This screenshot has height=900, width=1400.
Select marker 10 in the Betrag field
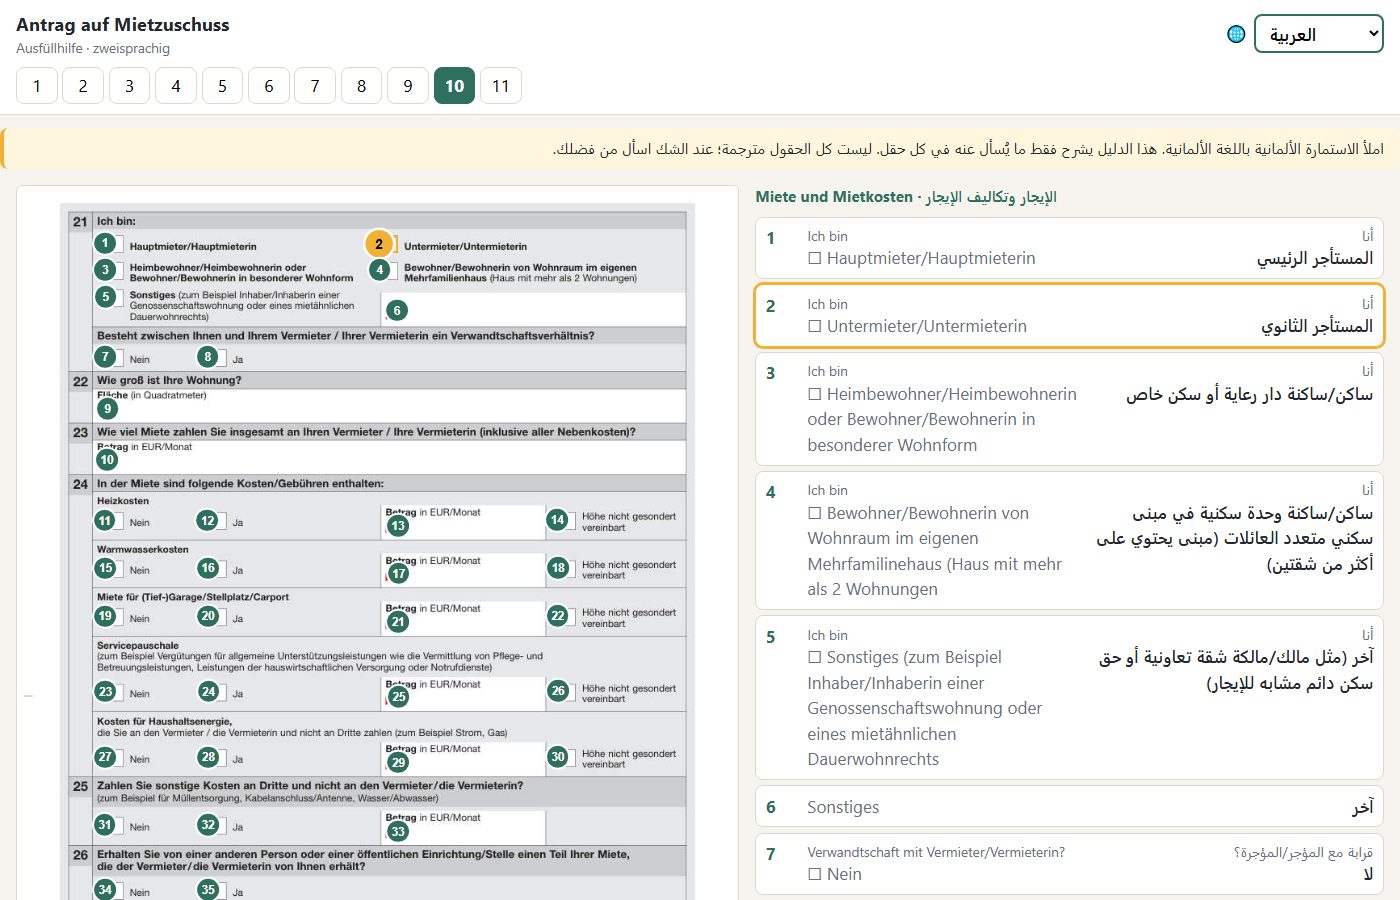tap(108, 460)
